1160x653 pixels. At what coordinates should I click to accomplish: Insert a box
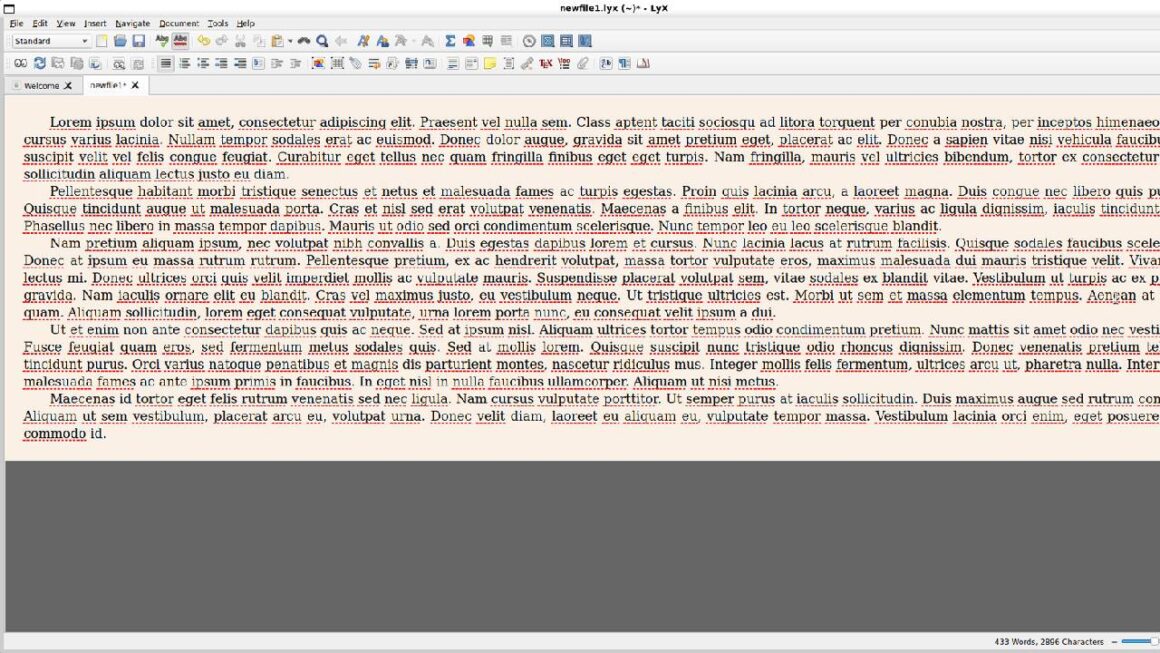(508, 64)
